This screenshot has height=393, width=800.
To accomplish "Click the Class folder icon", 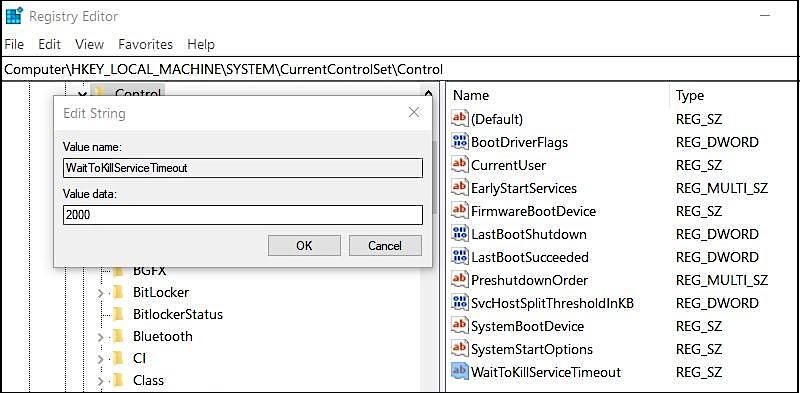I will click(x=118, y=380).
